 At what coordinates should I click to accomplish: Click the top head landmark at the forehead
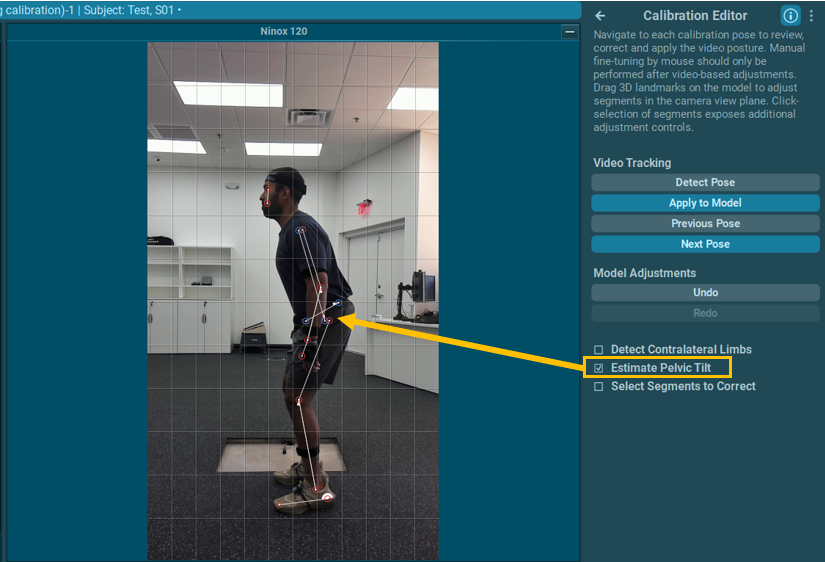click(268, 186)
